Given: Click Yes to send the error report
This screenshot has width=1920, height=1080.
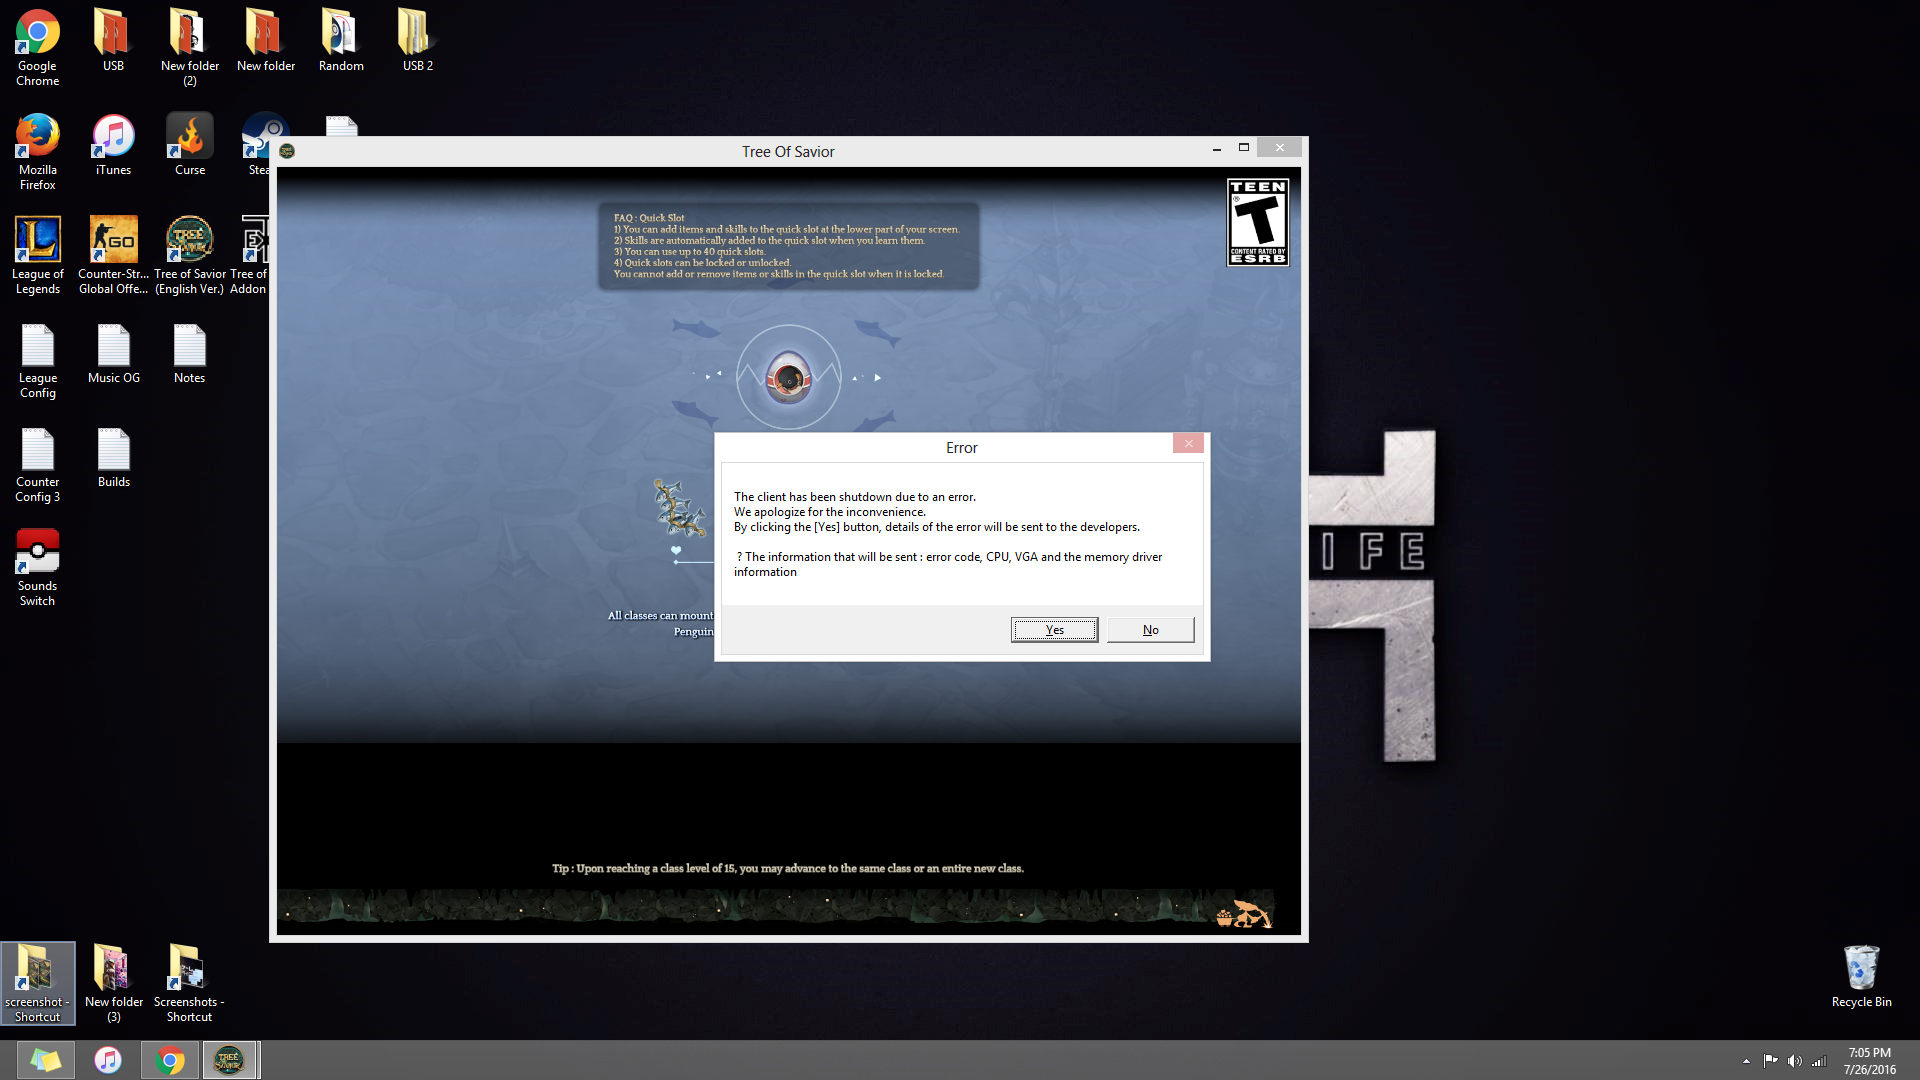Looking at the screenshot, I should pos(1054,629).
